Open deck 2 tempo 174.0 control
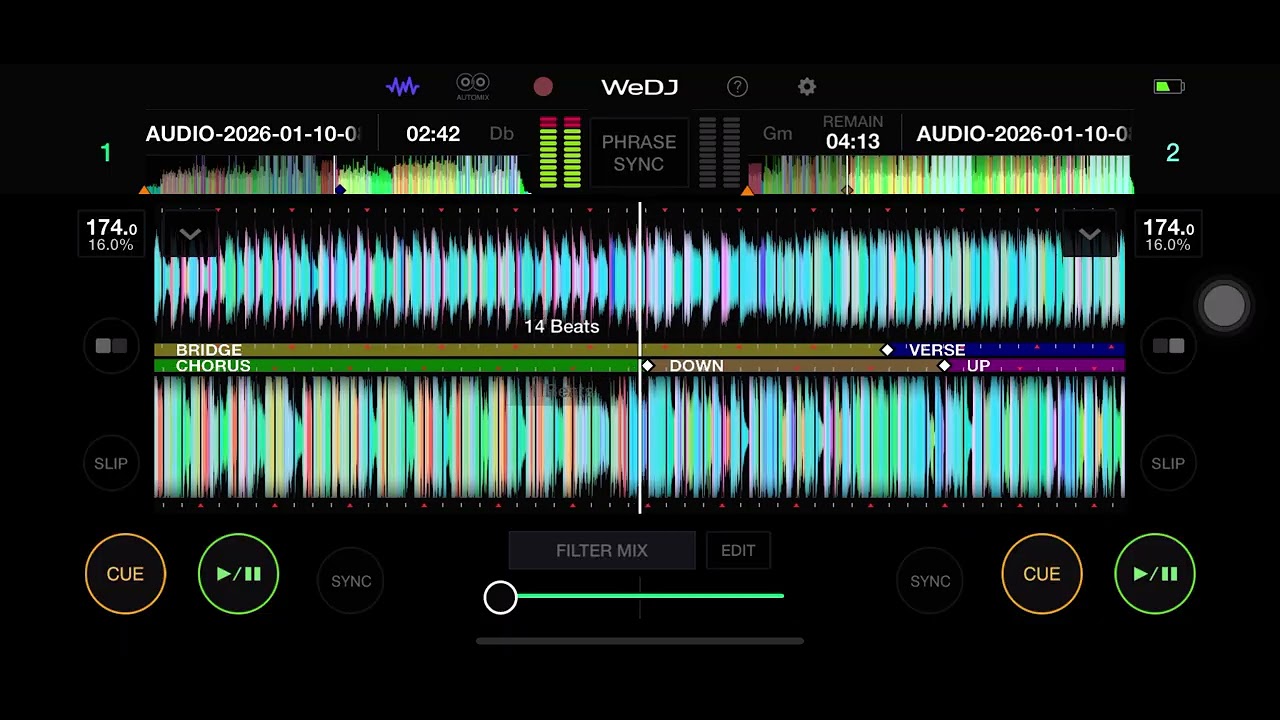 click(1168, 235)
